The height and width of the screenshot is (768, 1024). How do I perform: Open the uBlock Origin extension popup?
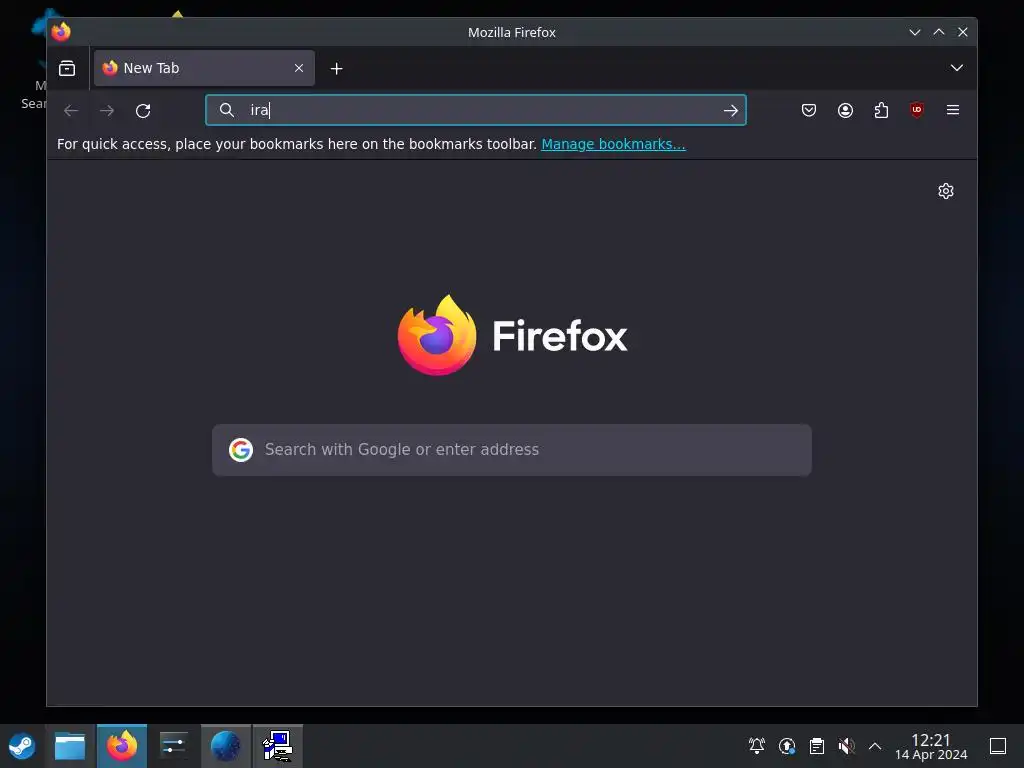[x=917, y=110]
